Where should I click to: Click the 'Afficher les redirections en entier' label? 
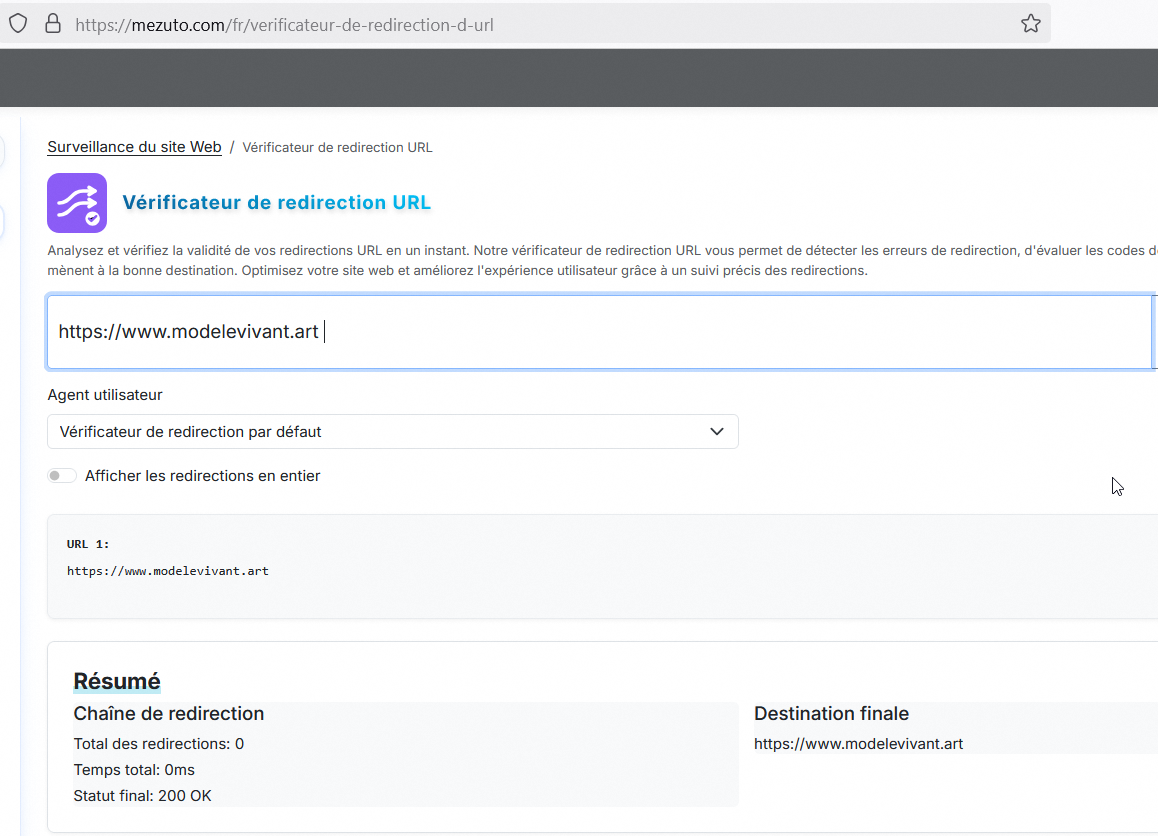[x=202, y=476]
